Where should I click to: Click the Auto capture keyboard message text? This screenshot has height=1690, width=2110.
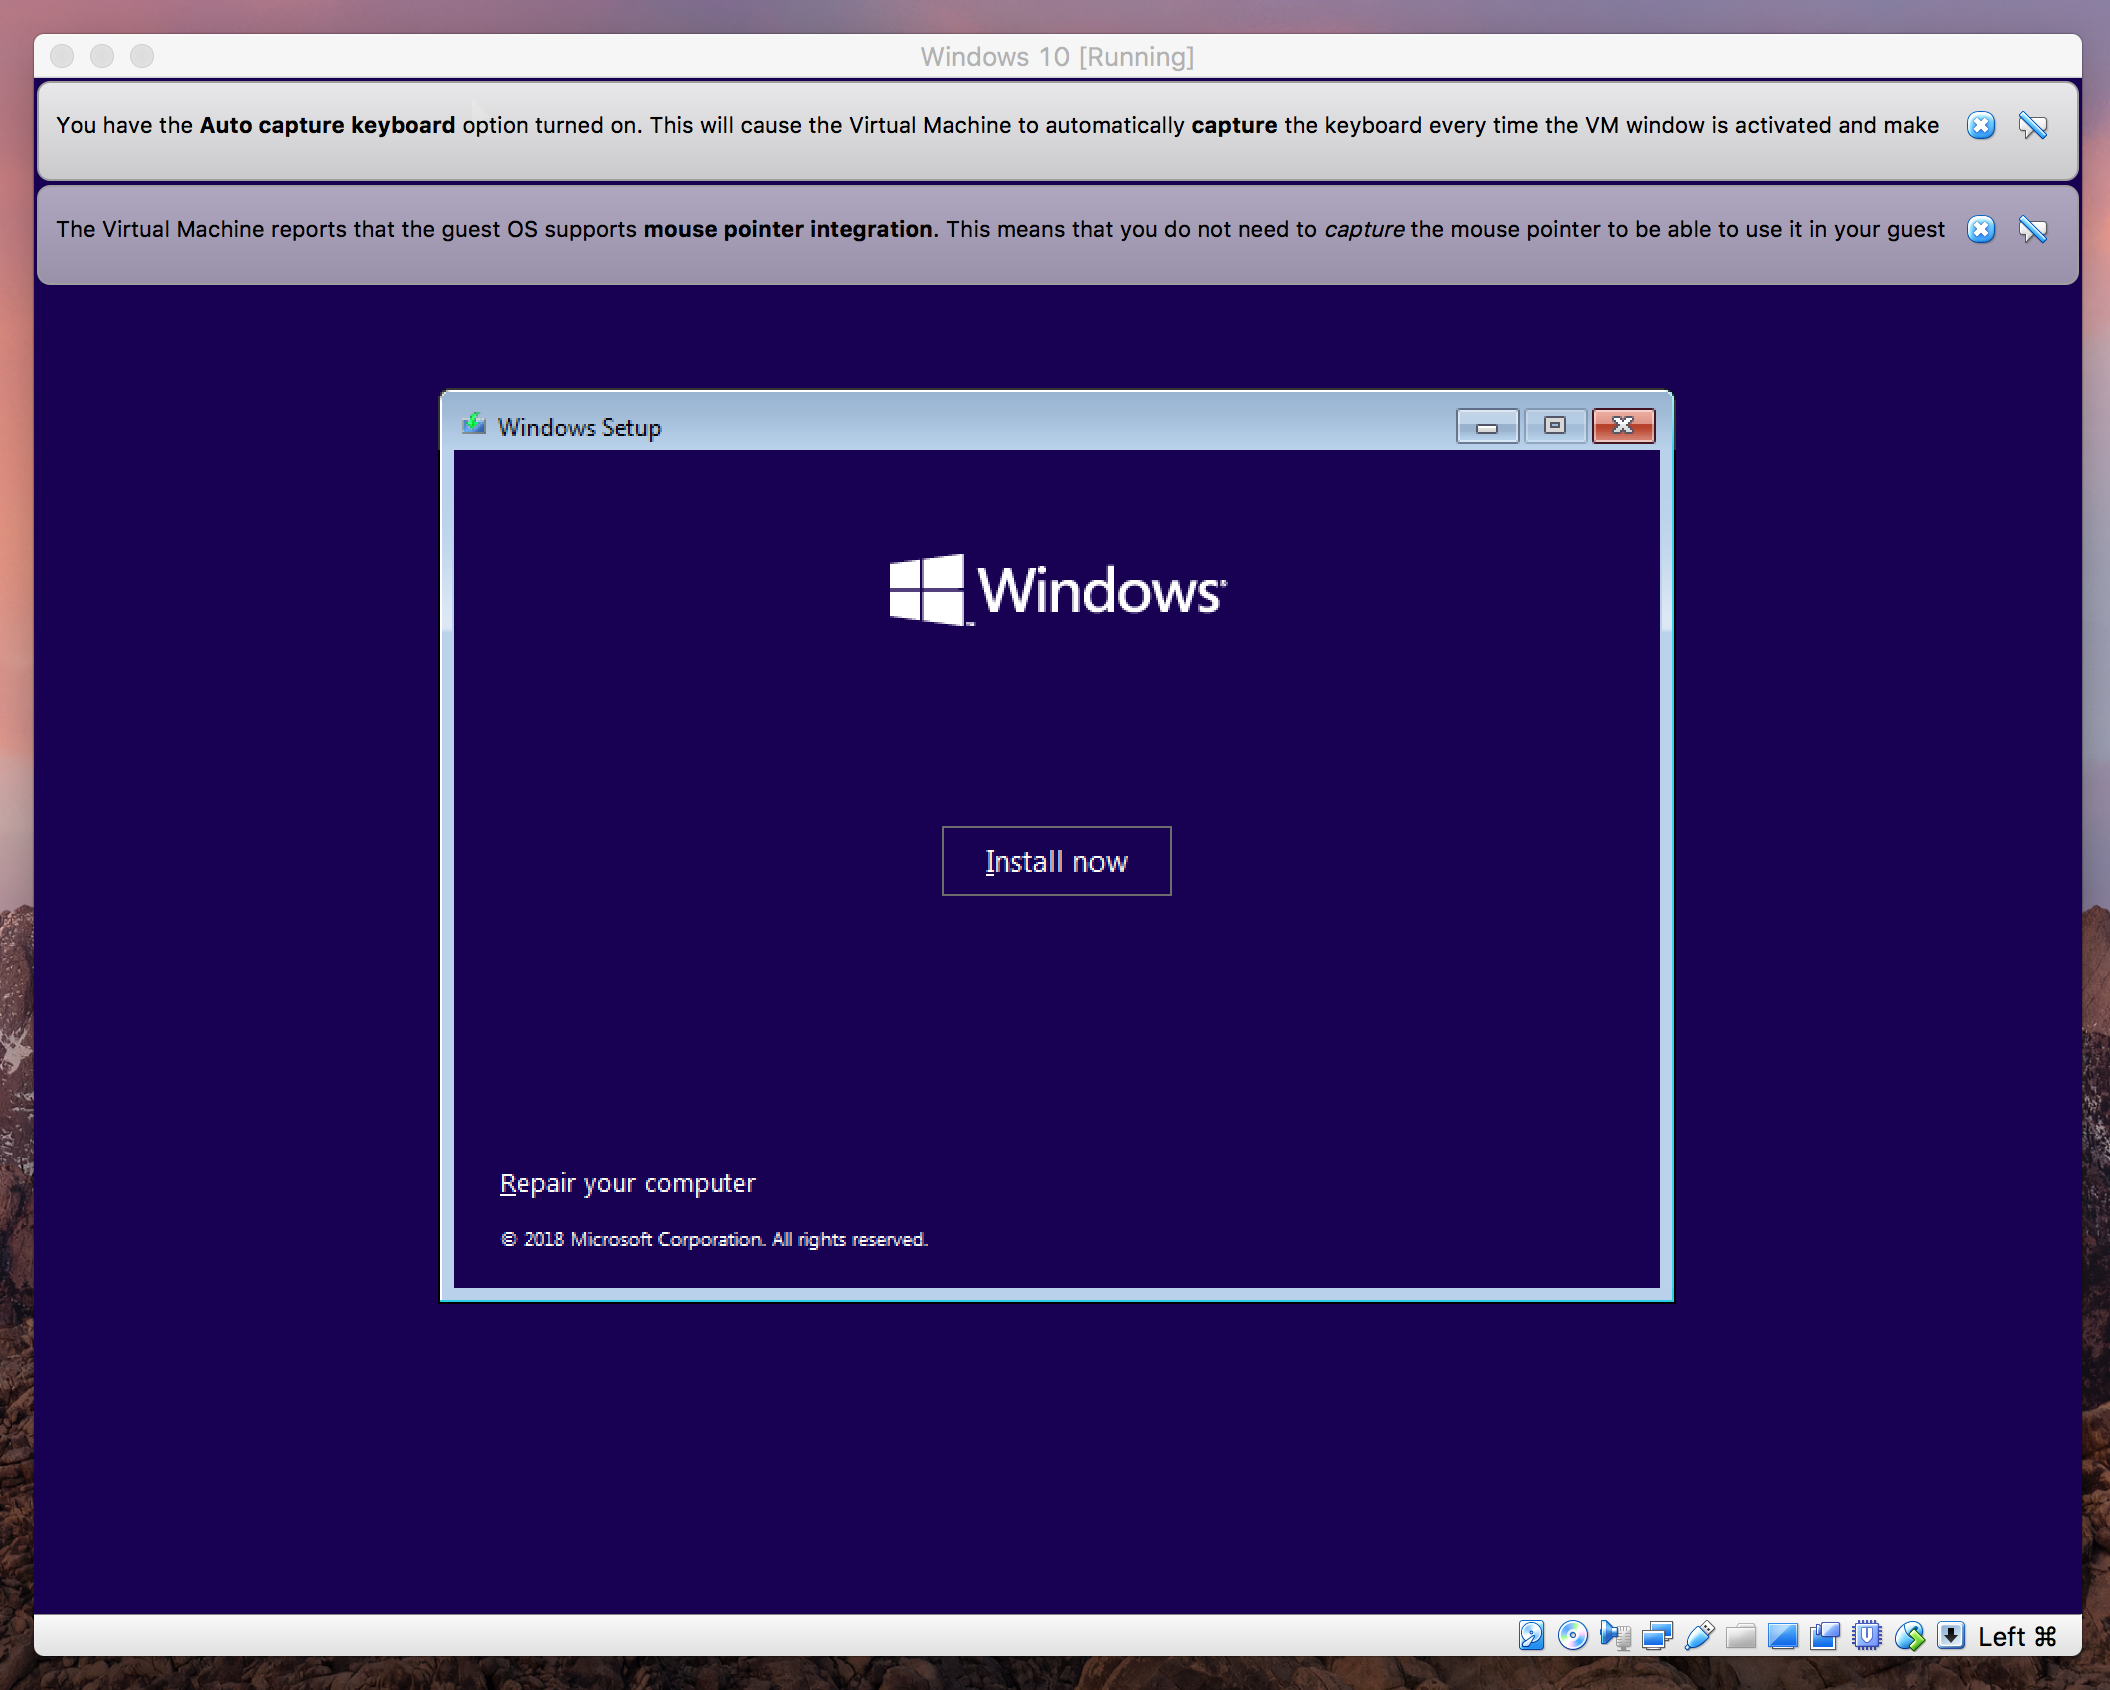coord(997,125)
